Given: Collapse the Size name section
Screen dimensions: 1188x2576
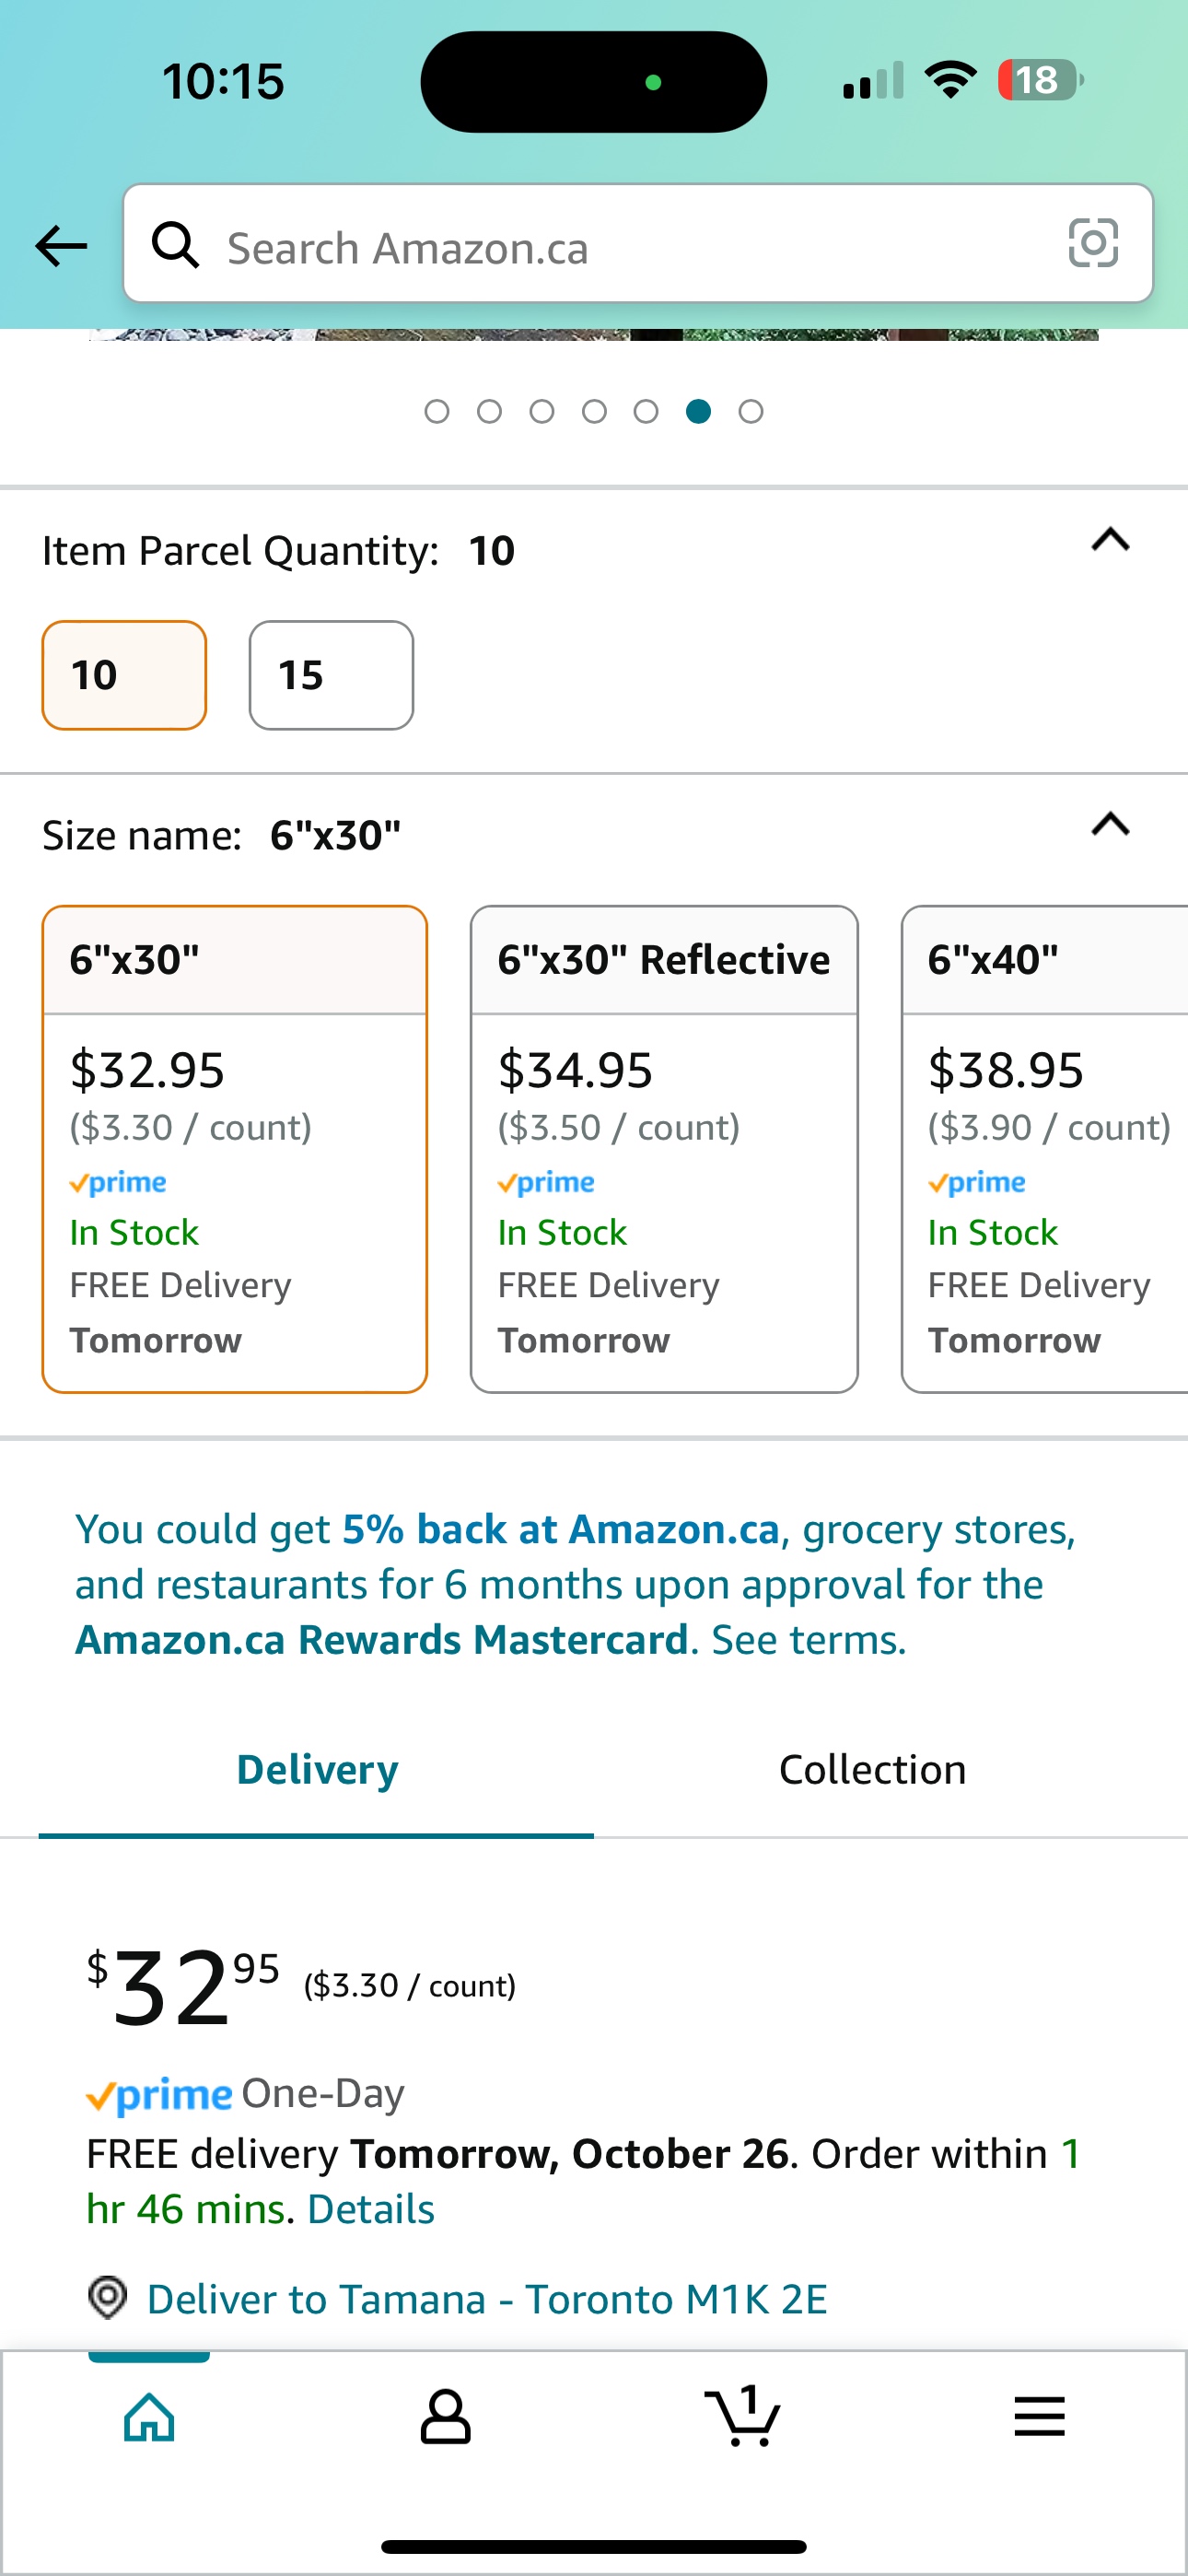Looking at the screenshot, I should point(1110,825).
